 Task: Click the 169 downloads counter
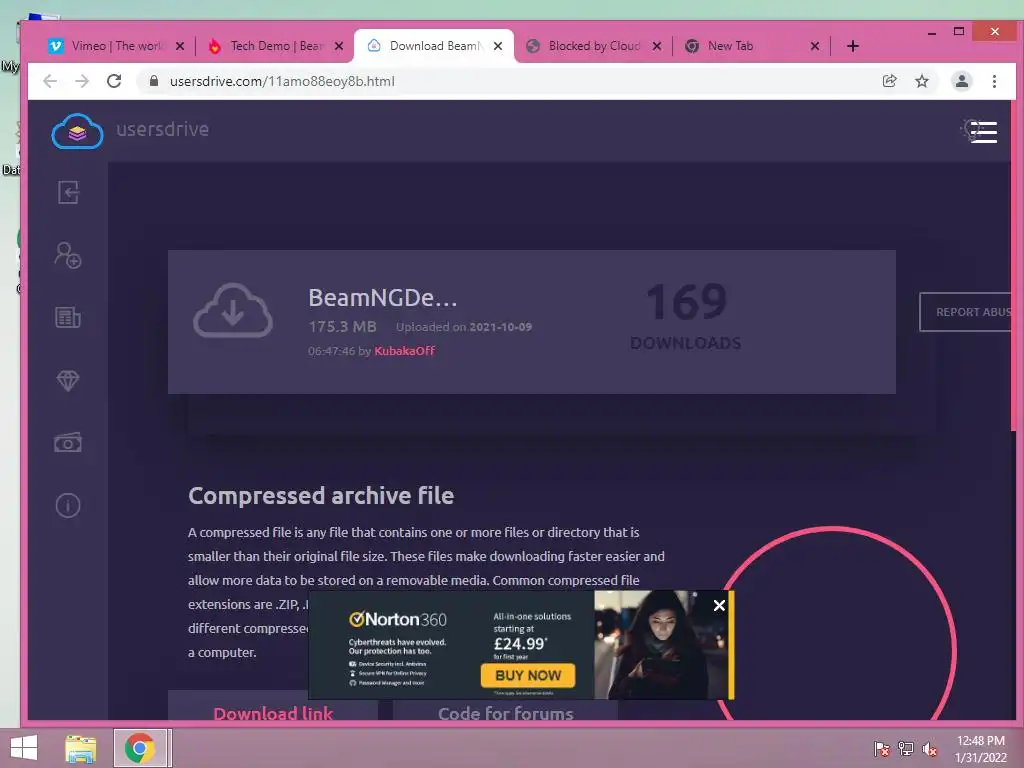click(x=686, y=302)
